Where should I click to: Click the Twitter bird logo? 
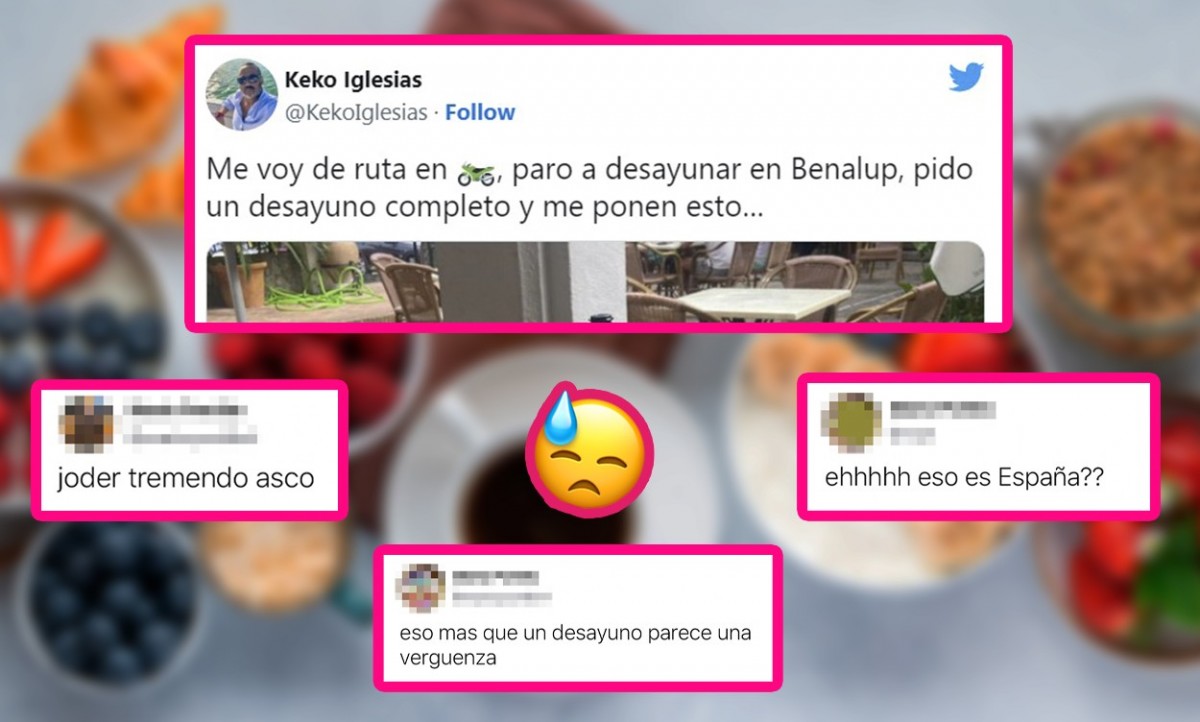click(x=966, y=78)
